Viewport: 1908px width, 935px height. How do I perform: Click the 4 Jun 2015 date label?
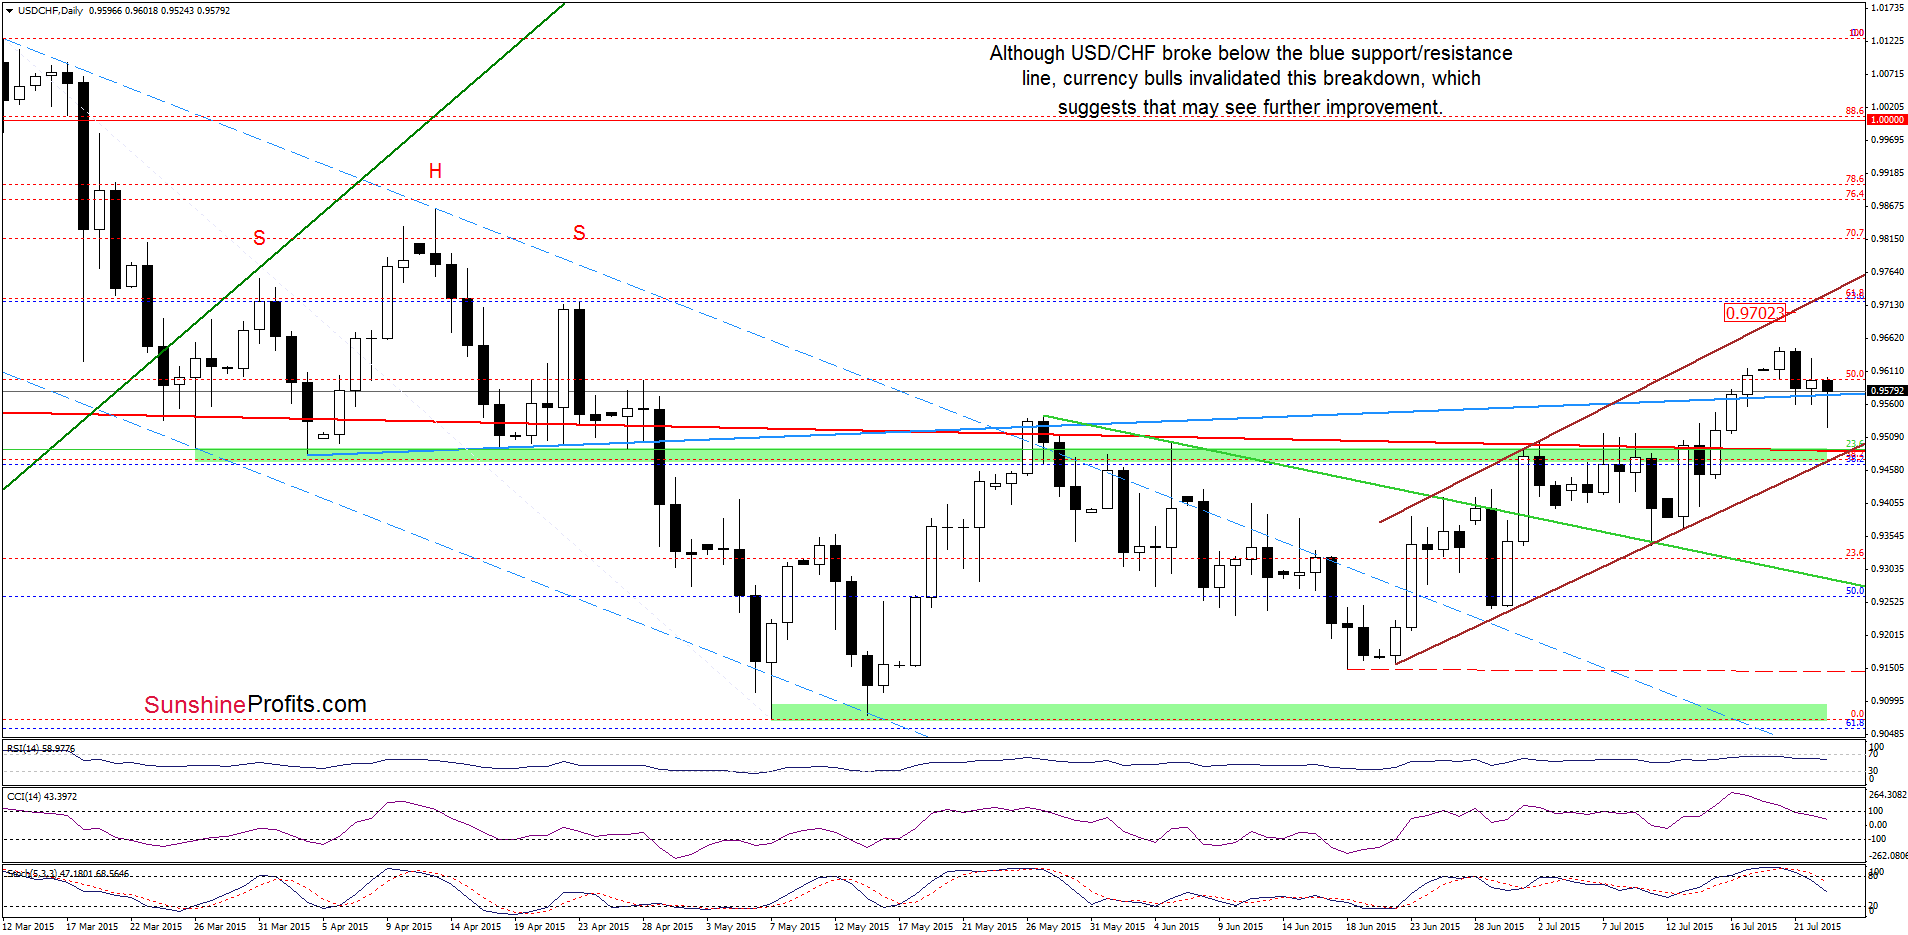[x=1176, y=927]
